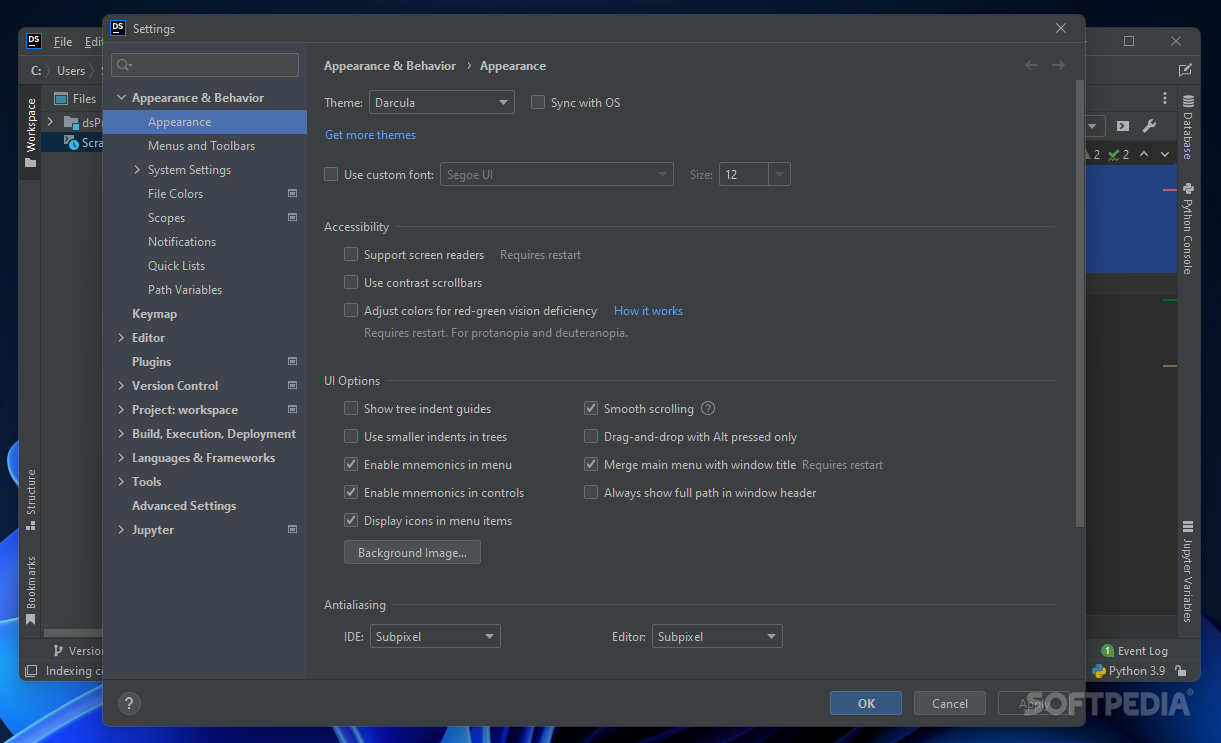1221x743 pixels.
Task: Open the Database tool window
Action: coord(1188,127)
